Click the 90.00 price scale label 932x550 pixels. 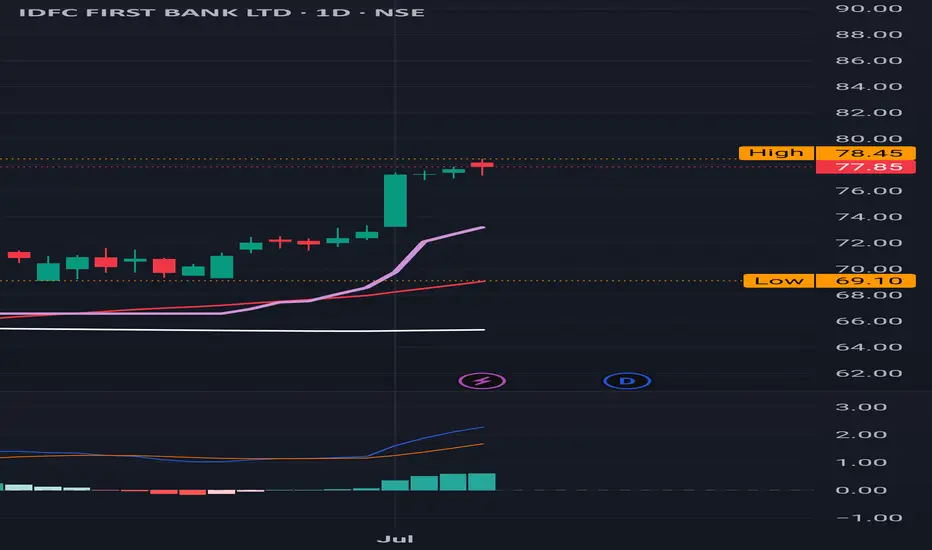pyautogui.click(x=868, y=8)
